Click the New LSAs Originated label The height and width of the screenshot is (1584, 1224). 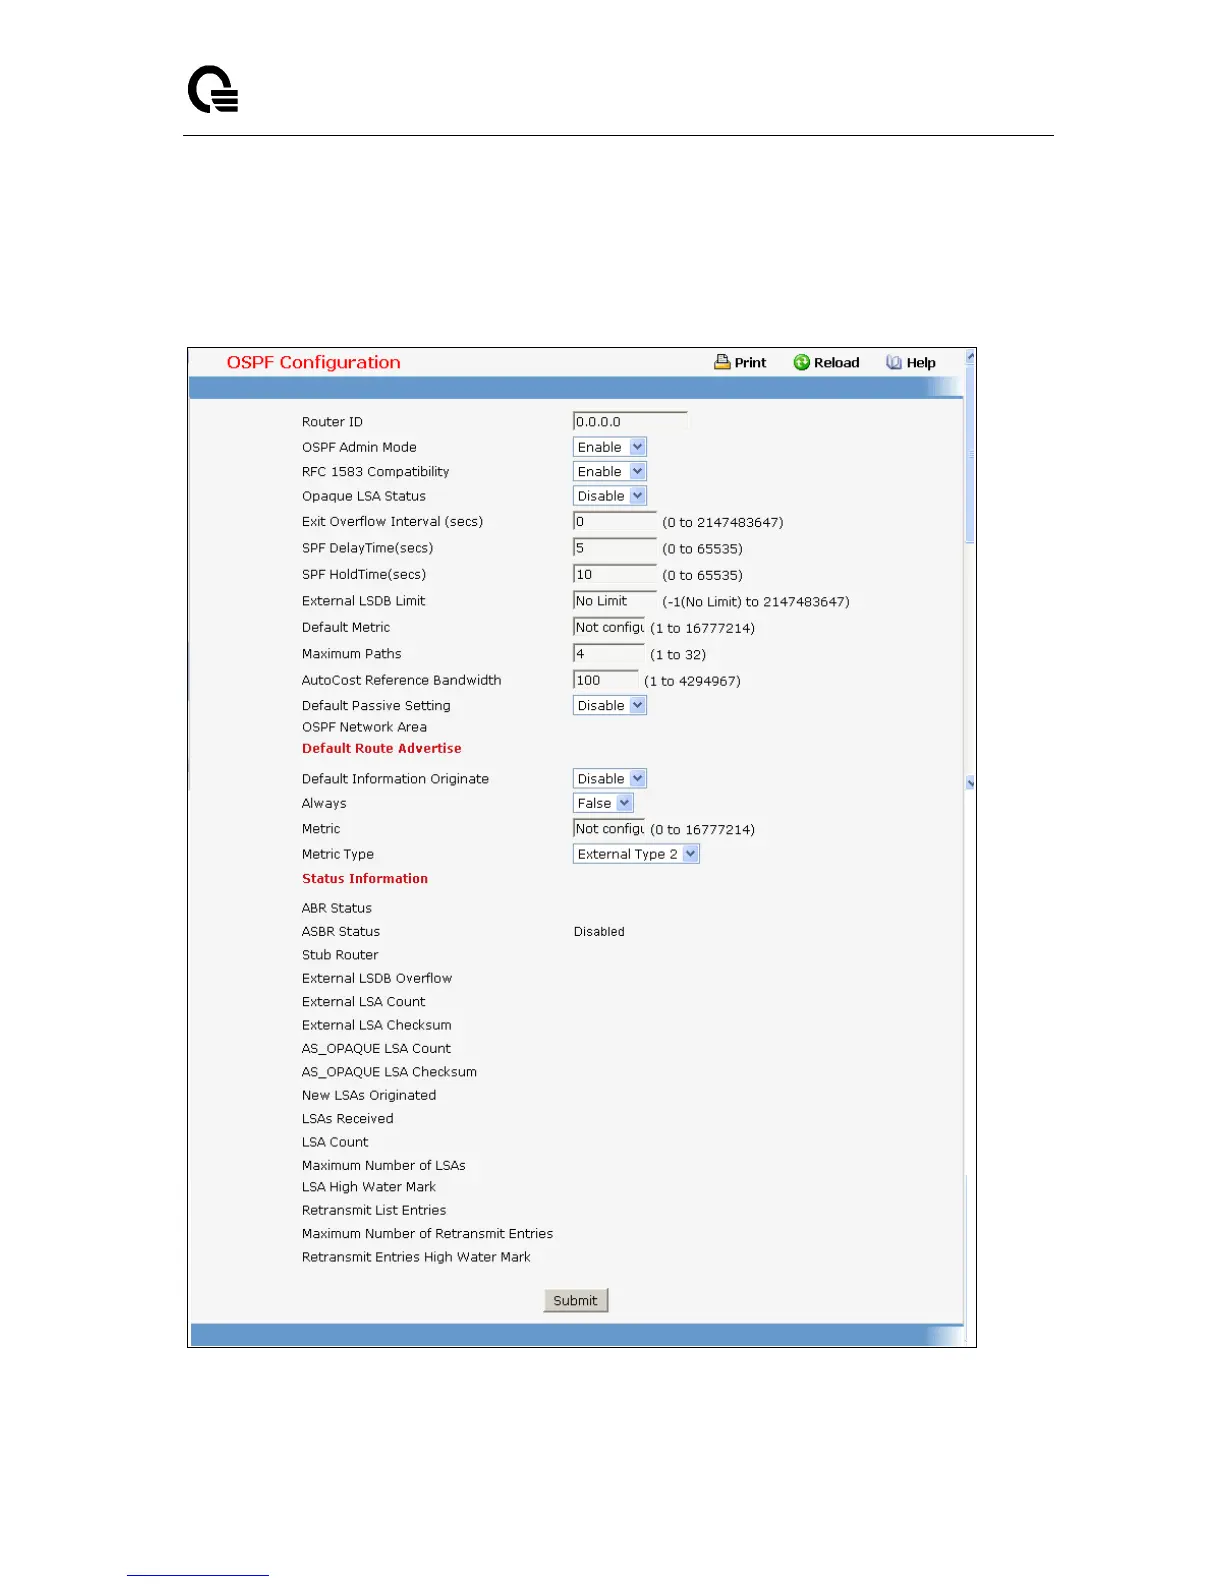click(369, 1095)
